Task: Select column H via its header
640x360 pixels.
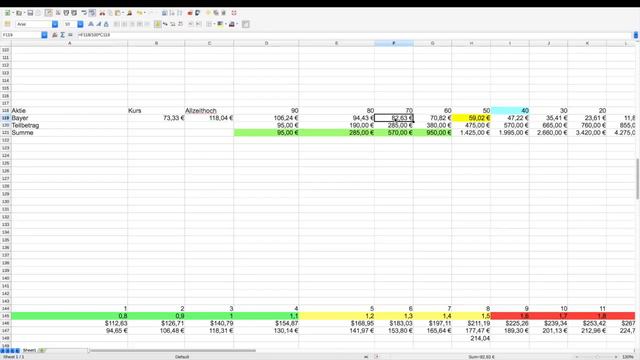Action: (471, 43)
